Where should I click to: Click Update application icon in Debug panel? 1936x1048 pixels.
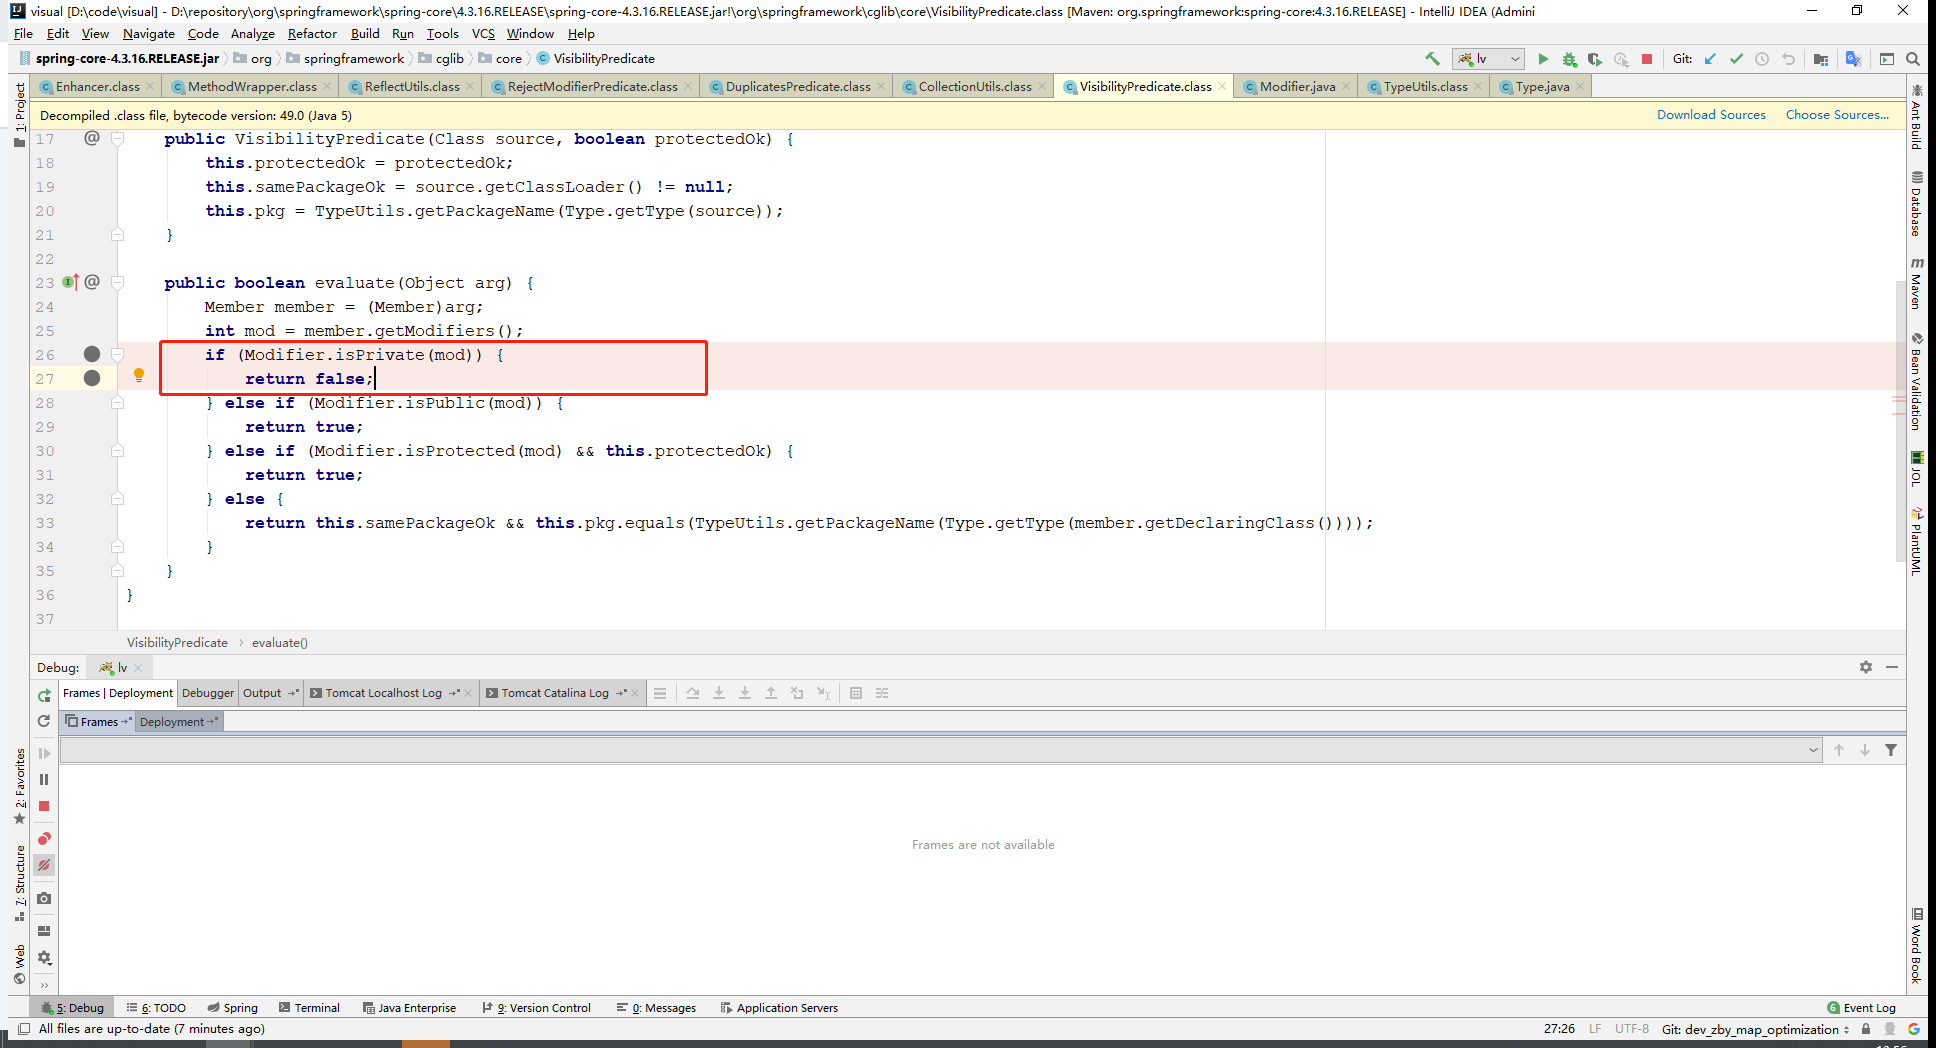(44, 721)
